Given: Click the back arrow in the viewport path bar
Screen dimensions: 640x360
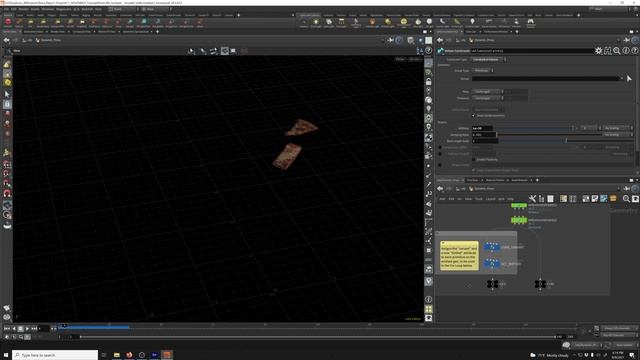Looking at the screenshot, I should click(7, 40).
